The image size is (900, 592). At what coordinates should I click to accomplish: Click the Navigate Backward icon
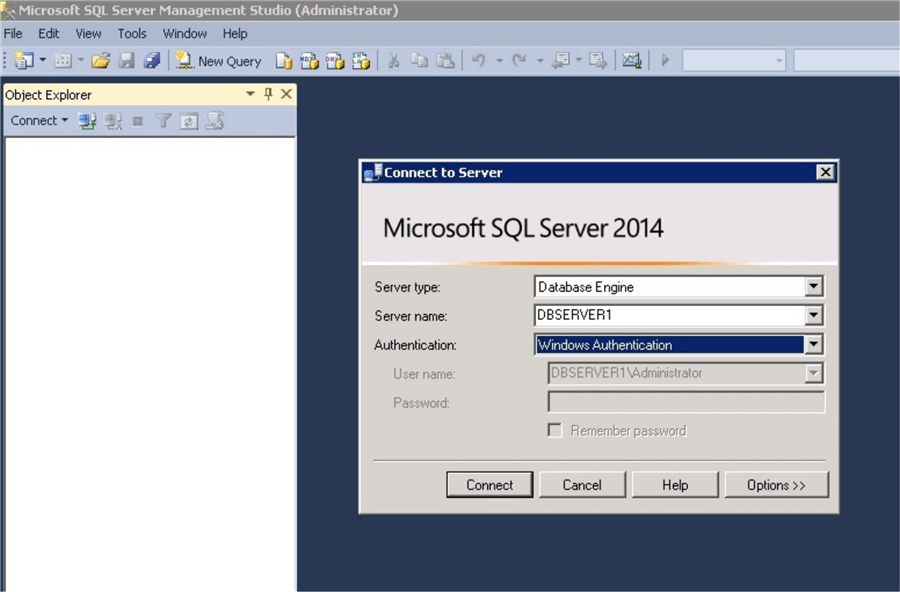click(x=560, y=60)
